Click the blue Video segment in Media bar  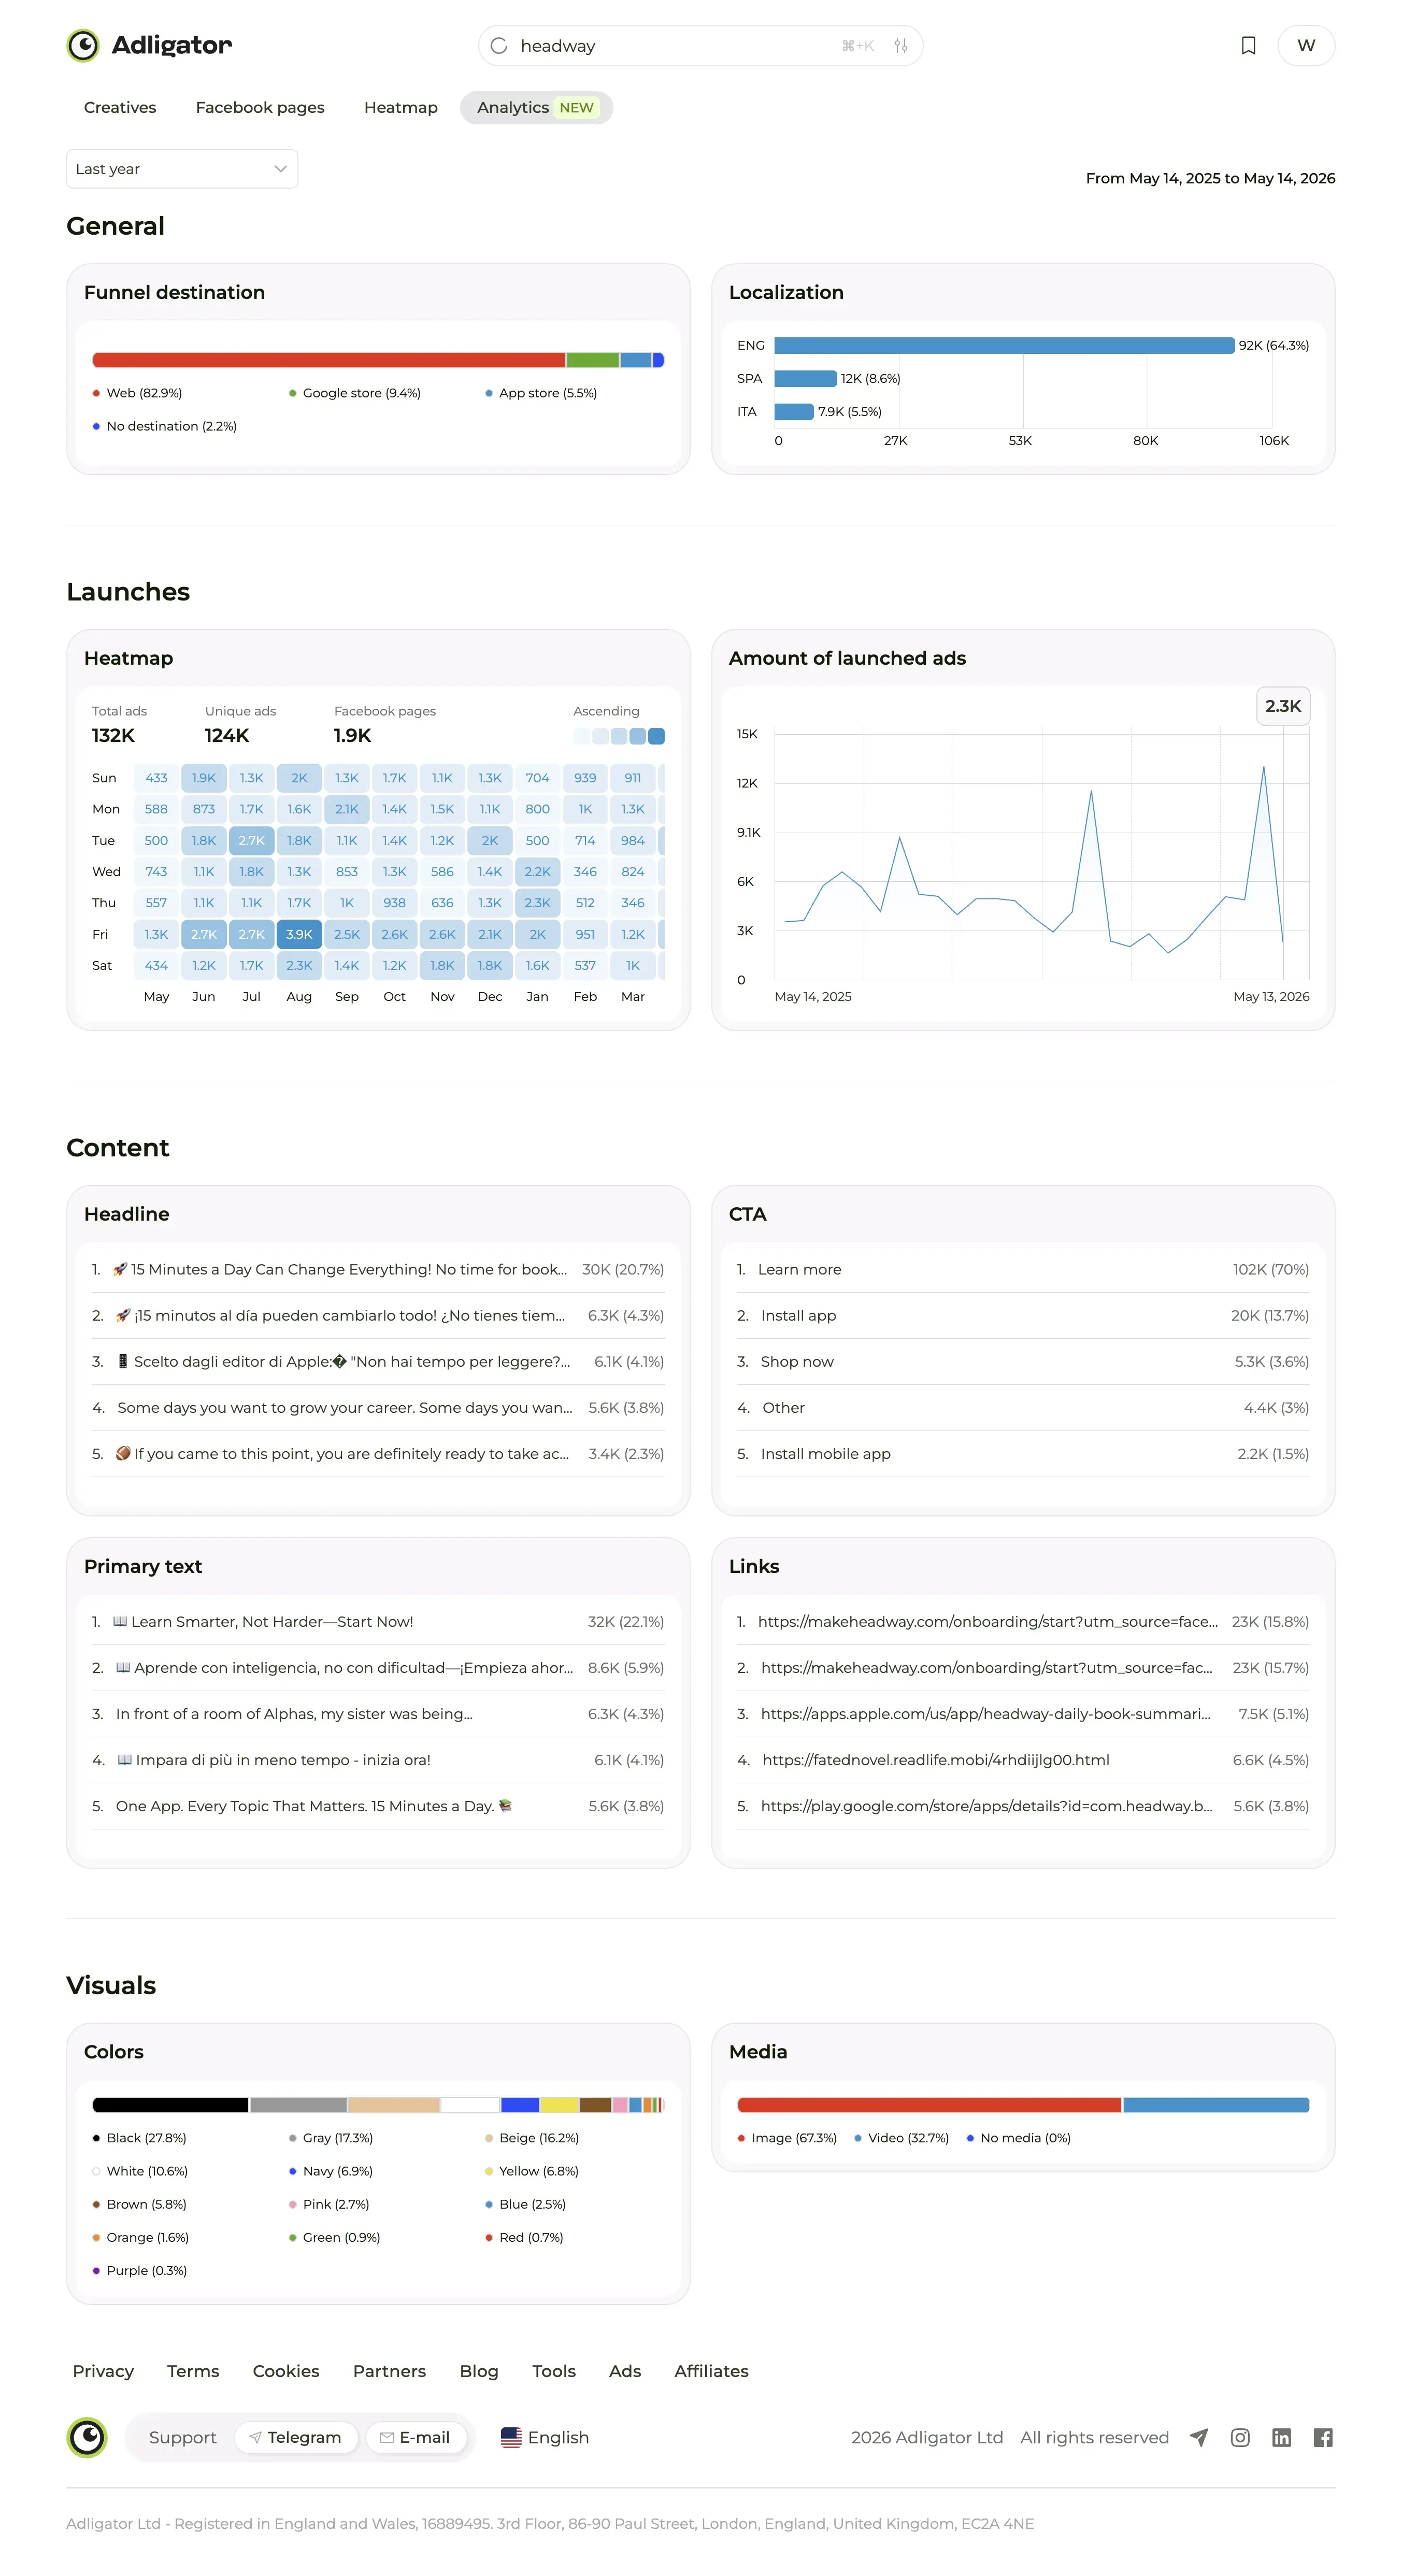tap(1216, 2105)
